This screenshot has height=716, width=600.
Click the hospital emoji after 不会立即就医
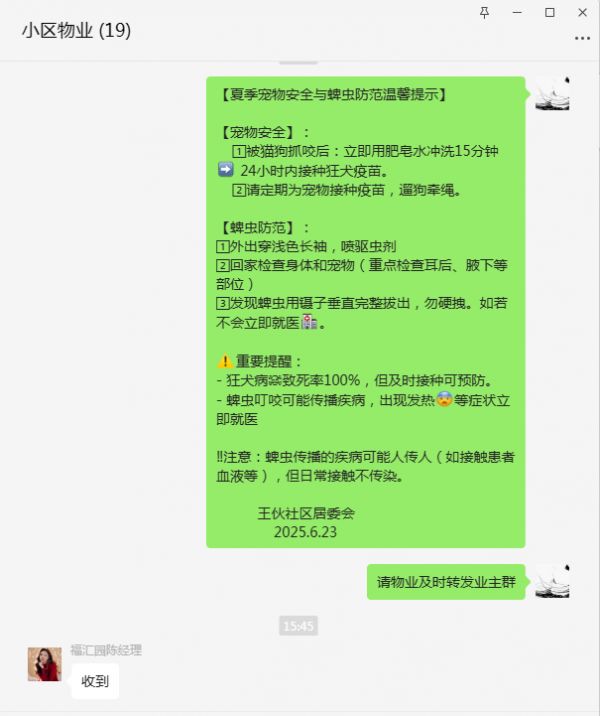[x=310, y=322]
